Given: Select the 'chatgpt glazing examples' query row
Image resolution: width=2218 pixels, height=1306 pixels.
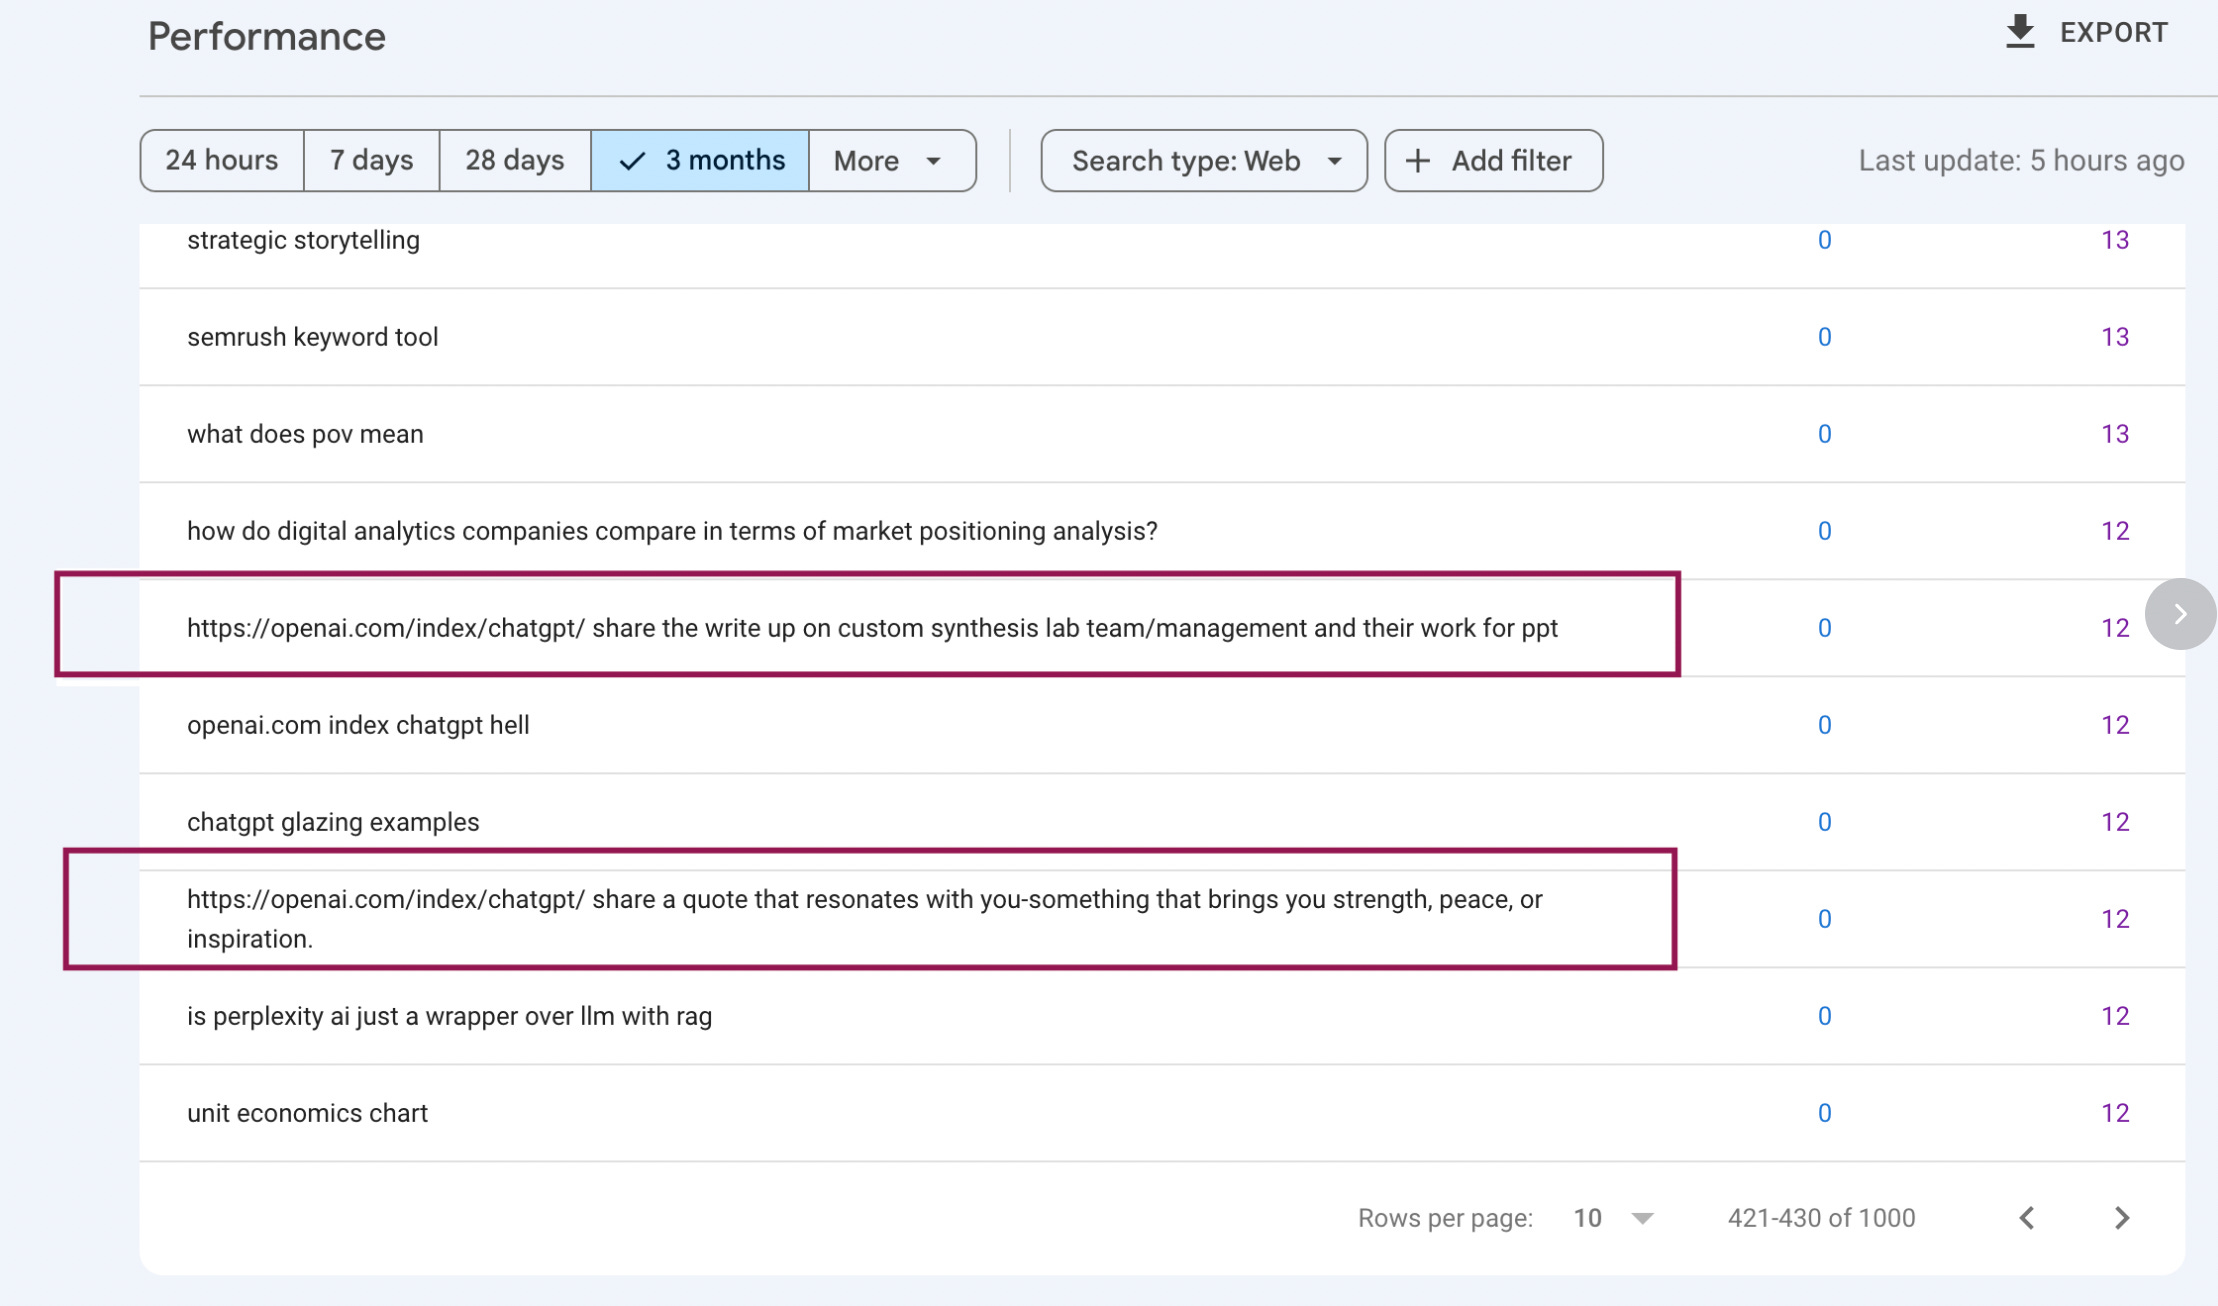Looking at the screenshot, I should 333,822.
